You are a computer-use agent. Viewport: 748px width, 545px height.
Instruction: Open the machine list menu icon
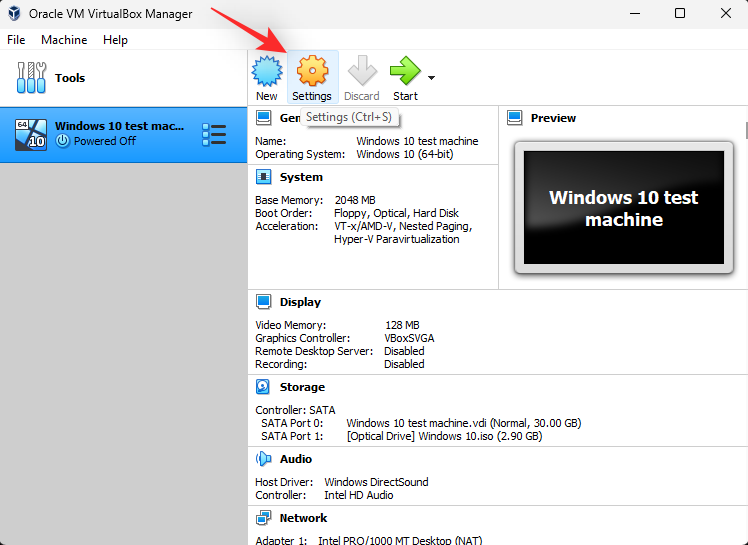click(214, 135)
